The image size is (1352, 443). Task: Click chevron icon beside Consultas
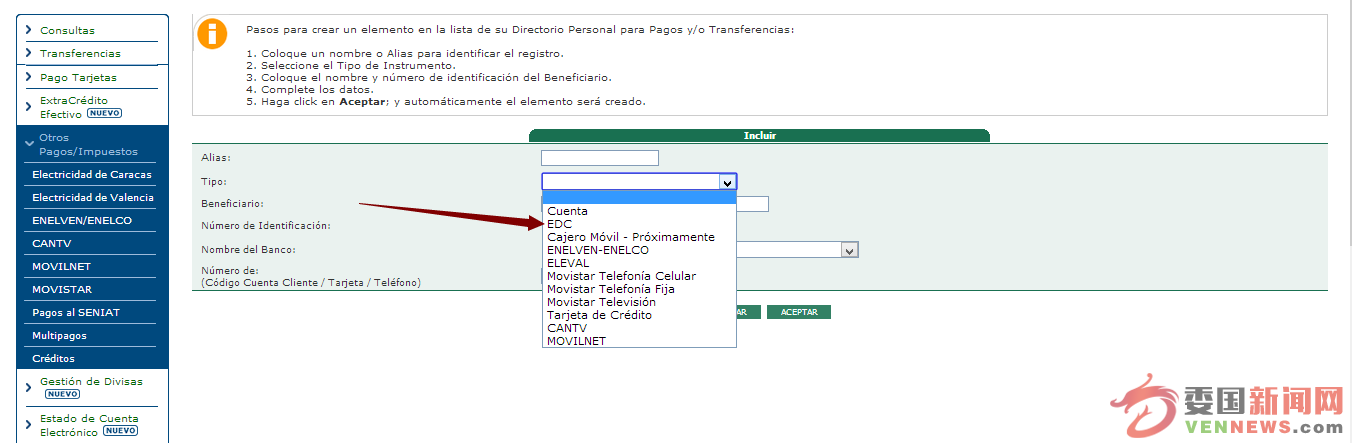pyautogui.click(x=29, y=30)
